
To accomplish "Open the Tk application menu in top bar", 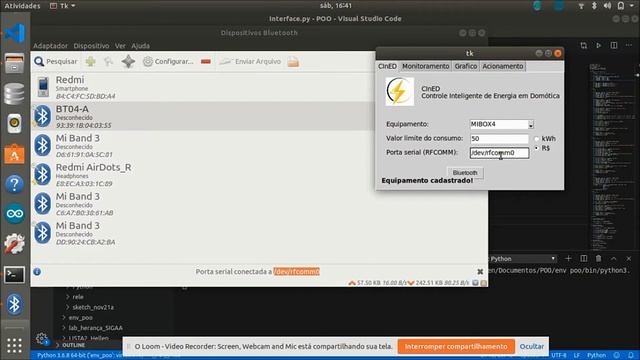I will [62, 6].
